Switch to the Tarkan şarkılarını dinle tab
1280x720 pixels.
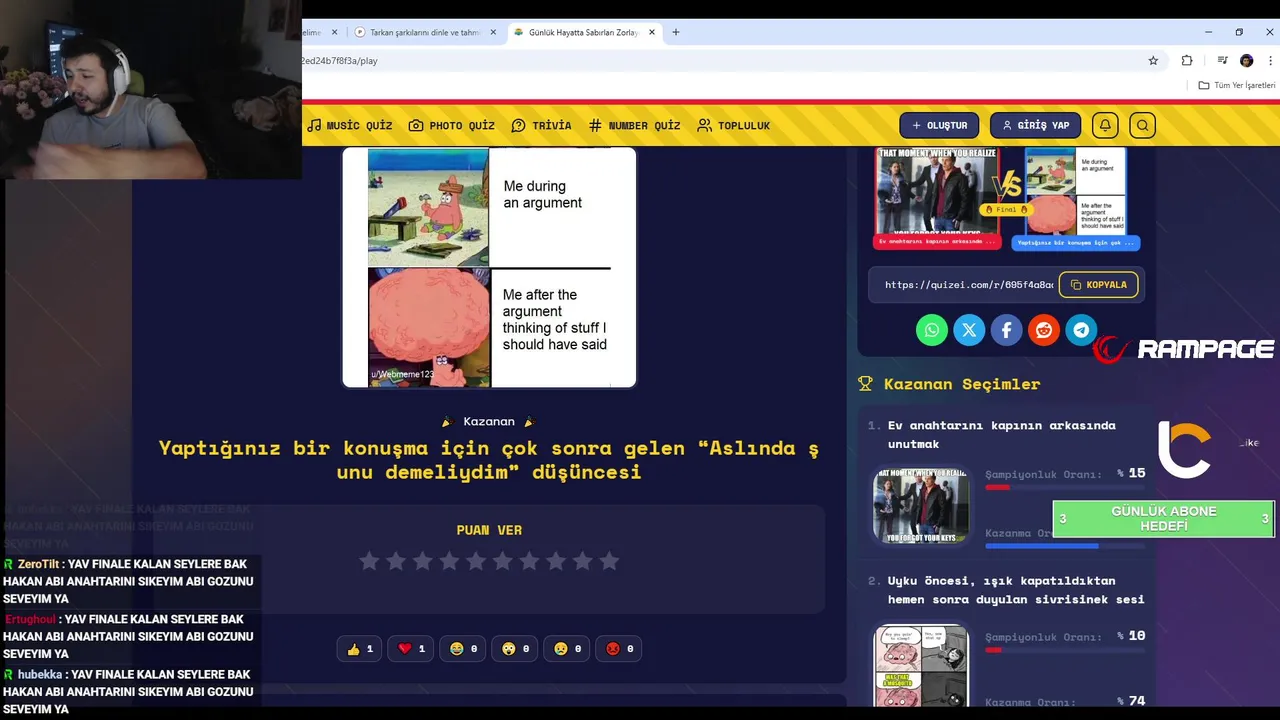[x=425, y=32]
